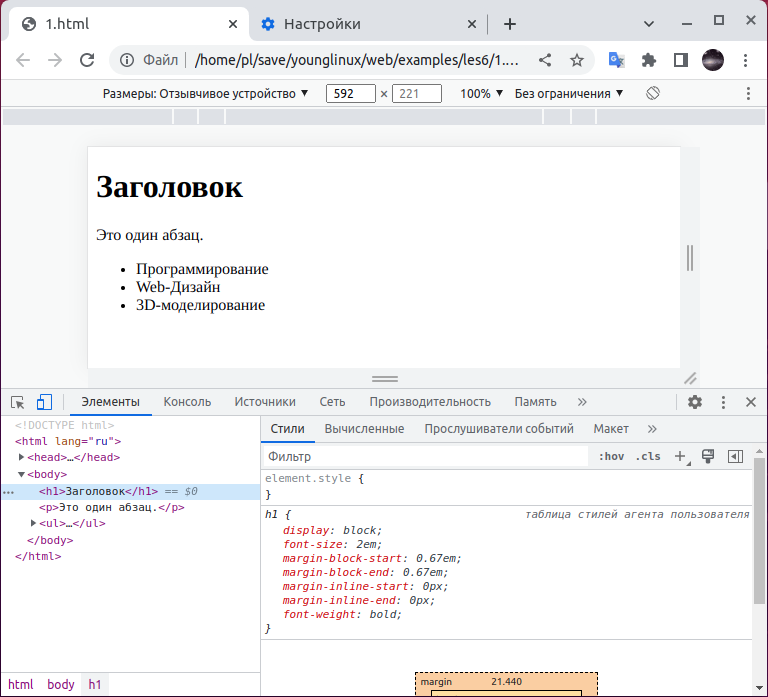Open the Производительность tab
The height and width of the screenshot is (697, 768).
430,402
